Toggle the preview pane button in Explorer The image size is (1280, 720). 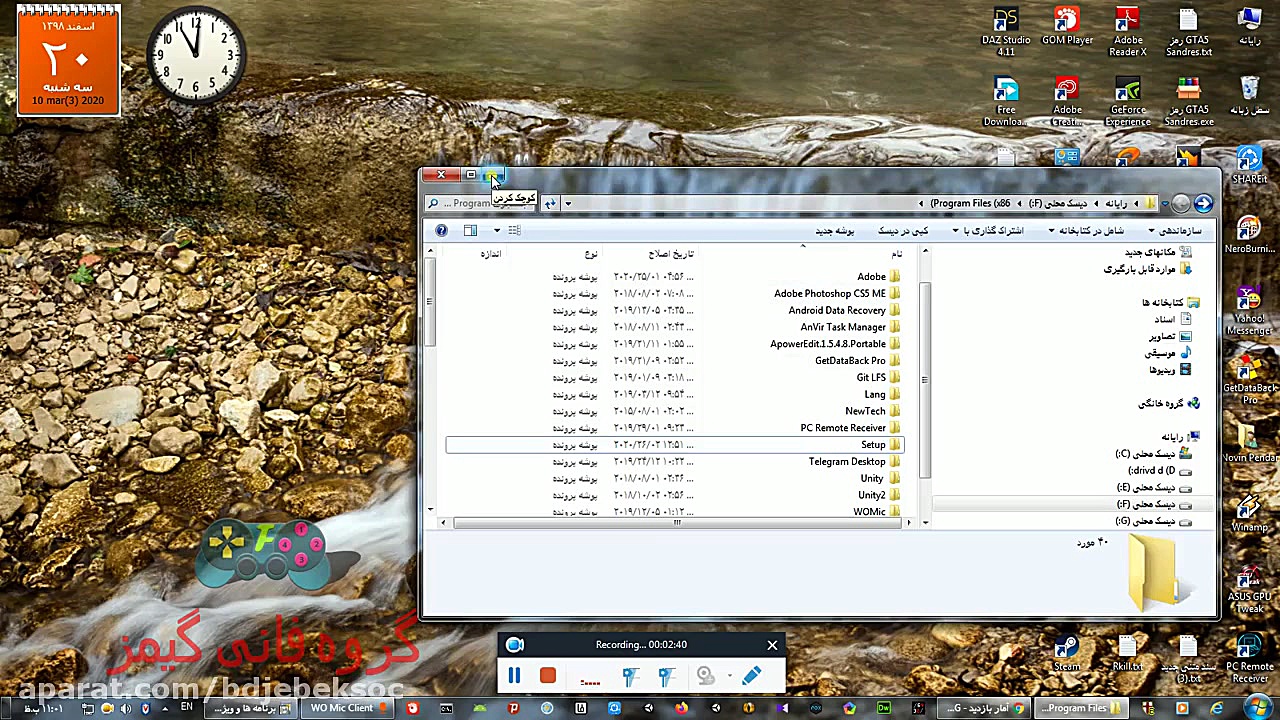pyautogui.click(x=470, y=231)
